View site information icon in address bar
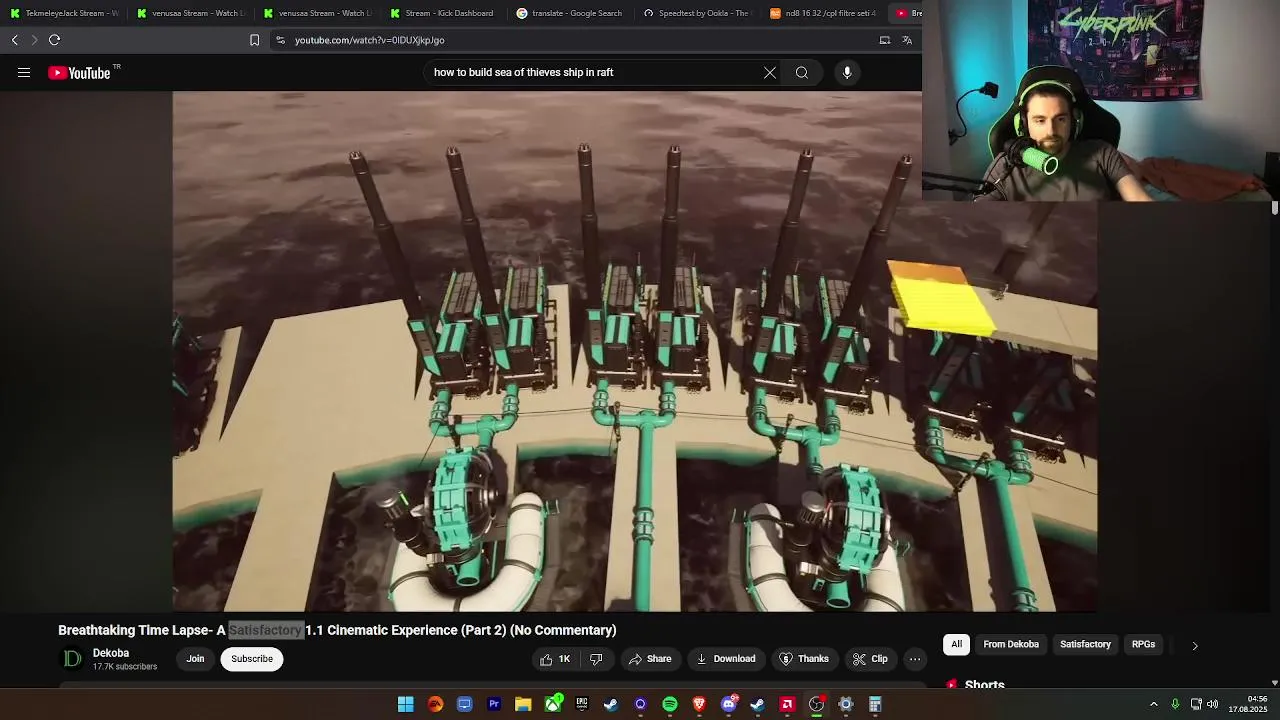1280x720 pixels. pyautogui.click(x=281, y=40)
